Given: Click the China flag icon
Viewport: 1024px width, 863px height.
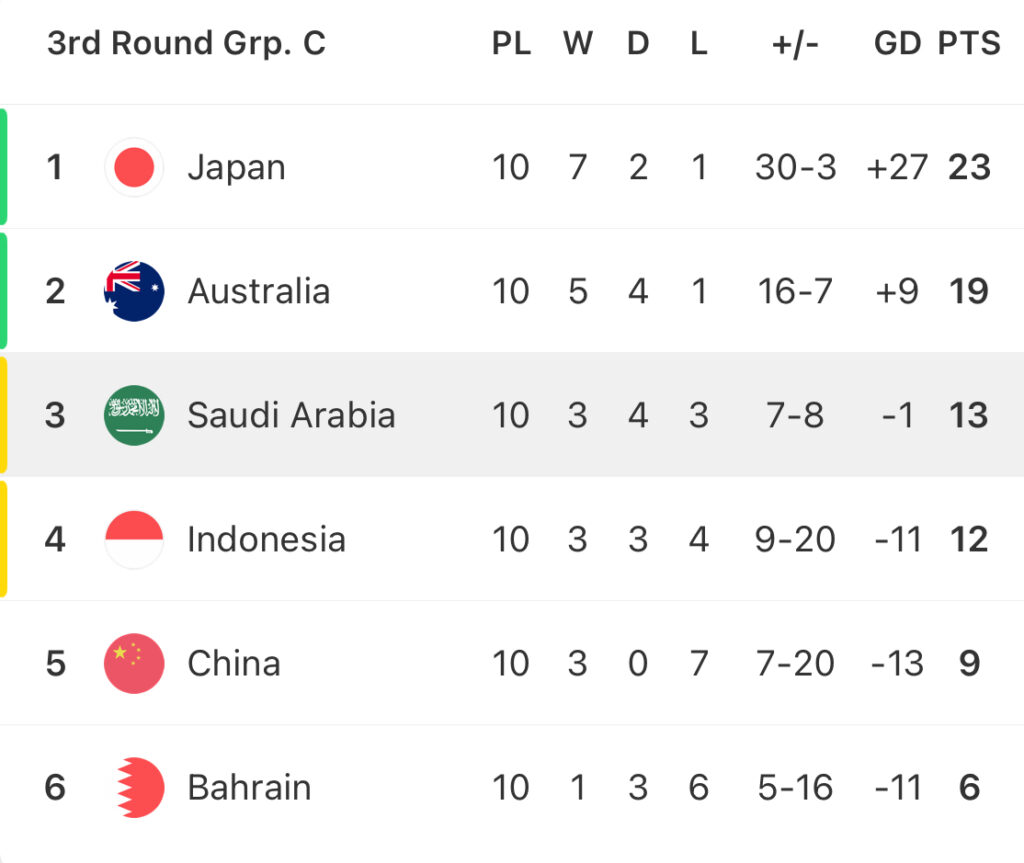Looking at the screenshot, I should pyautogui.click(x=134, y=664).
